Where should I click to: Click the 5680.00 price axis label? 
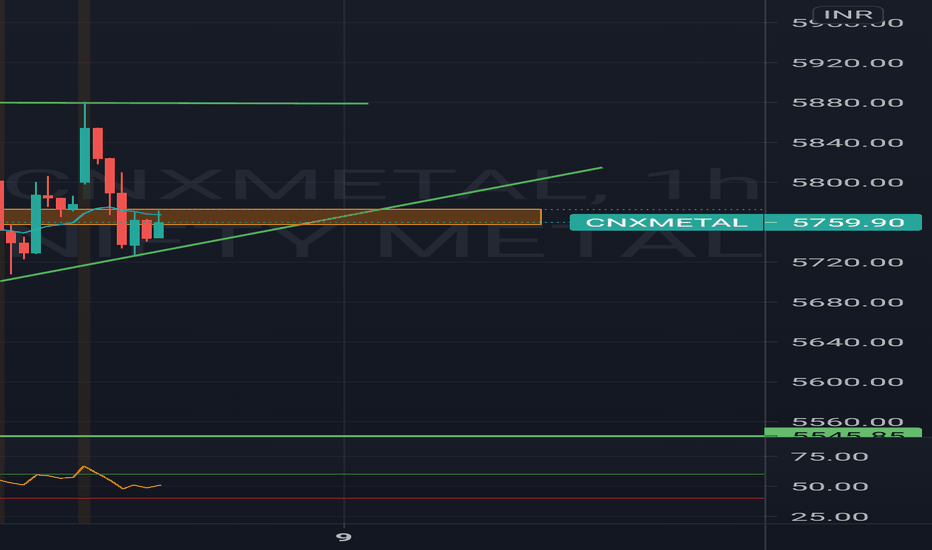click(x=848, y=302)
